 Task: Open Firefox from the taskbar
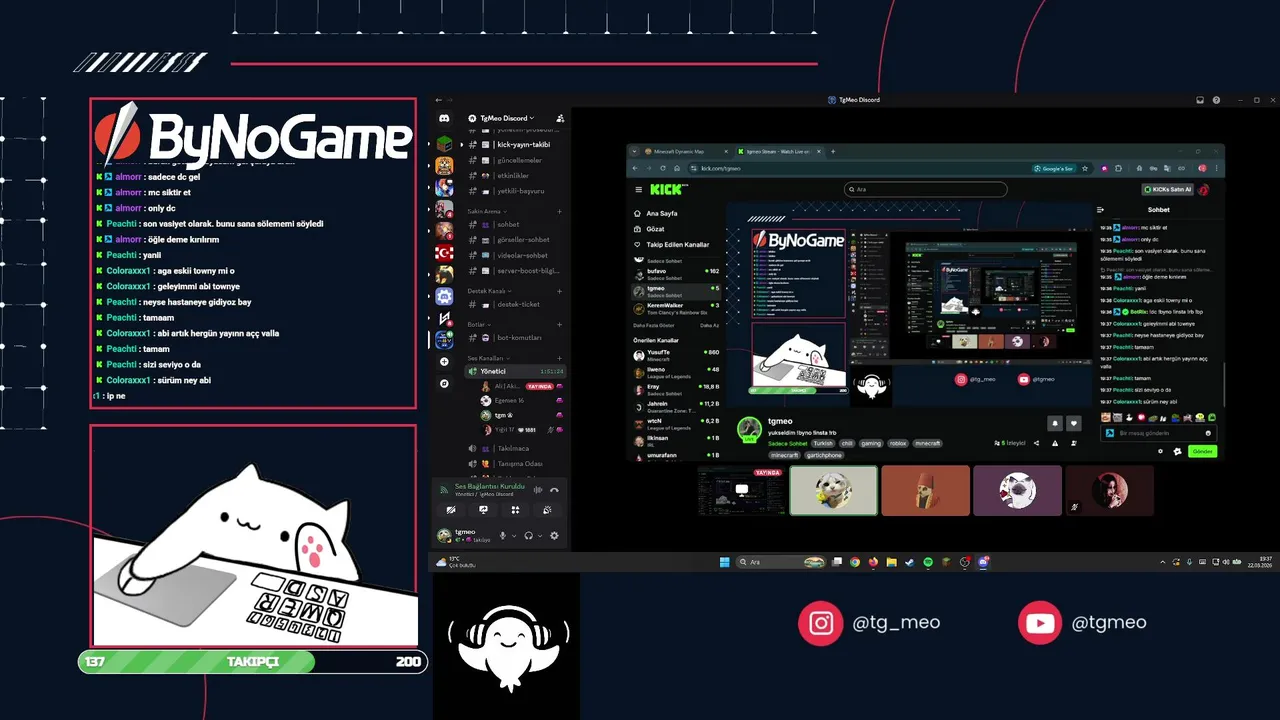coord(873,562)
